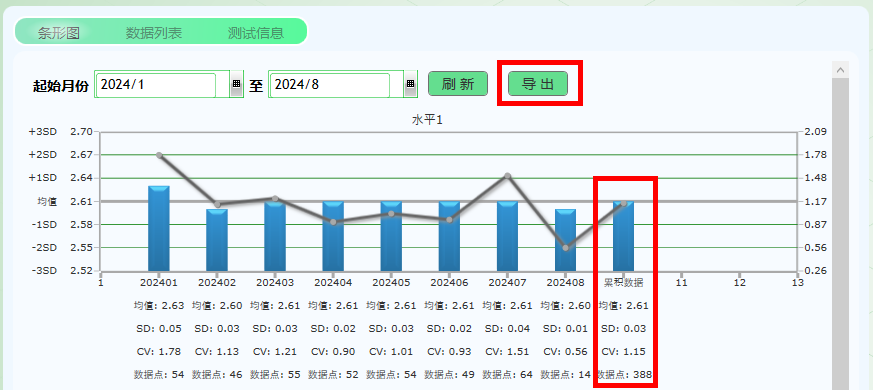Click the text CV: 1.21

pyautogui.click(x=275, y=352)
